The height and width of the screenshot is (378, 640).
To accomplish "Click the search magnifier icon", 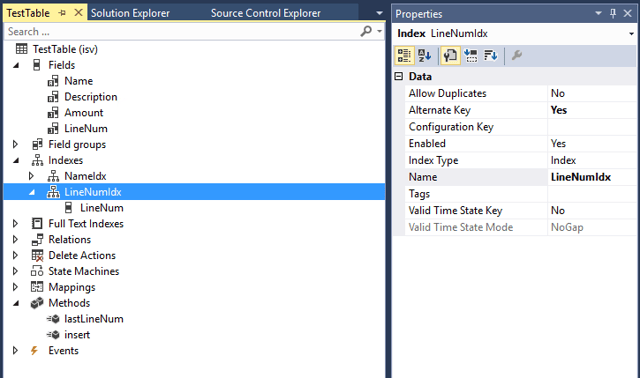I will point(366,31).
